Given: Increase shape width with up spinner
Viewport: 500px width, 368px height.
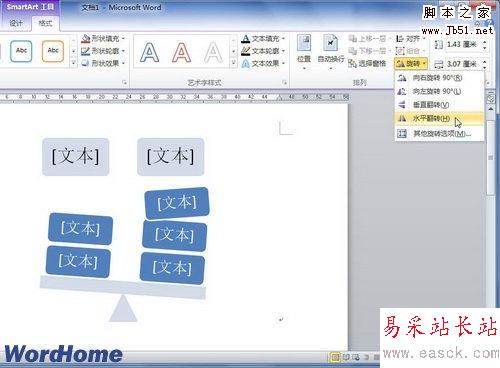Looking at the screenshot, I should [x=485, y=61].
